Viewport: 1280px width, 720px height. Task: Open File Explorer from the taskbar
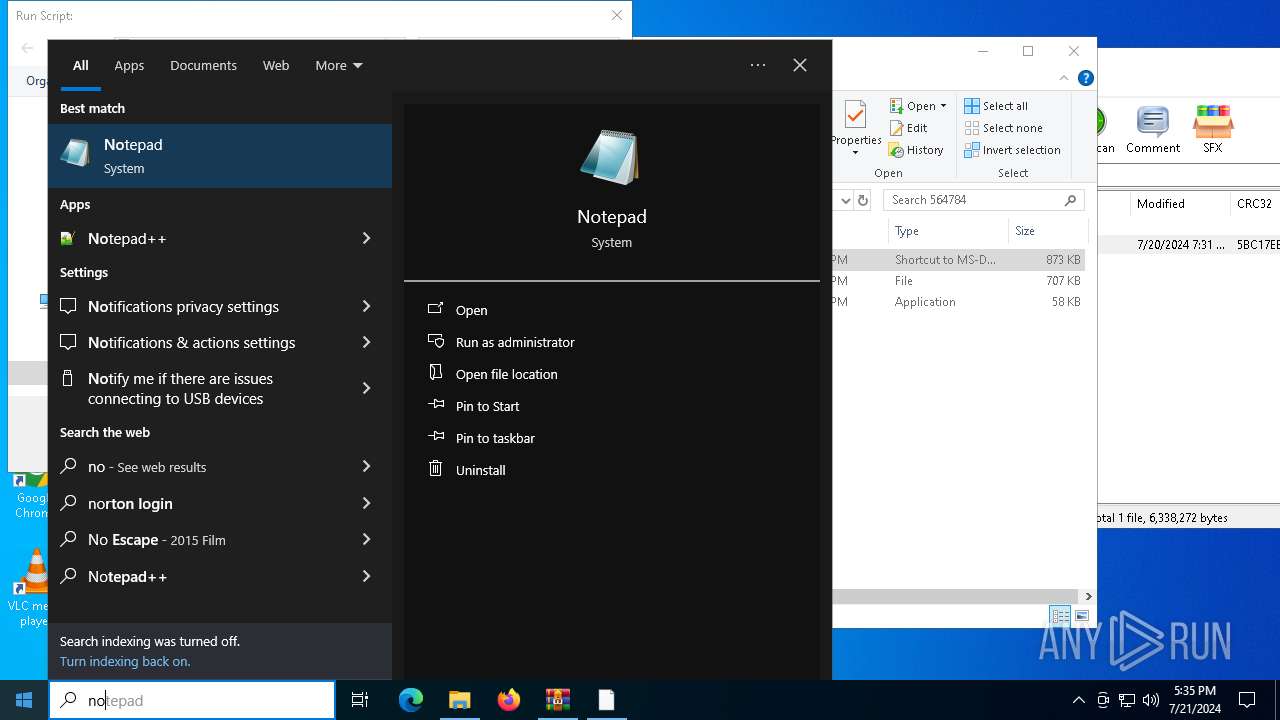(460, 700)
